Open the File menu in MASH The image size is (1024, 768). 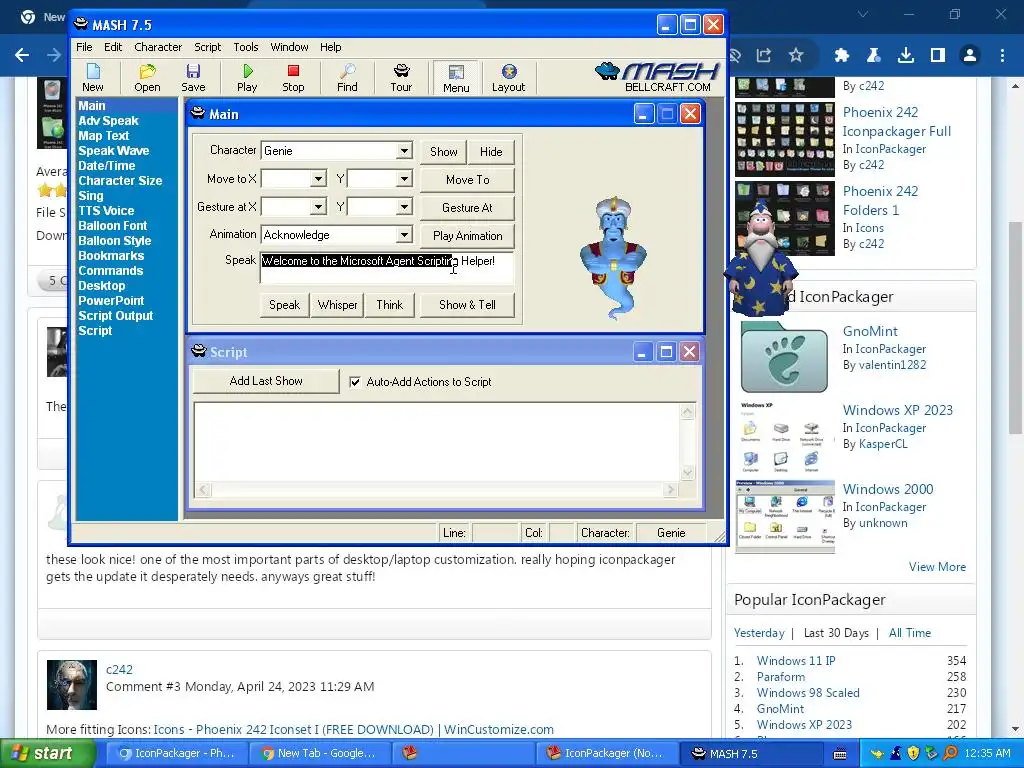coord(84,47)
